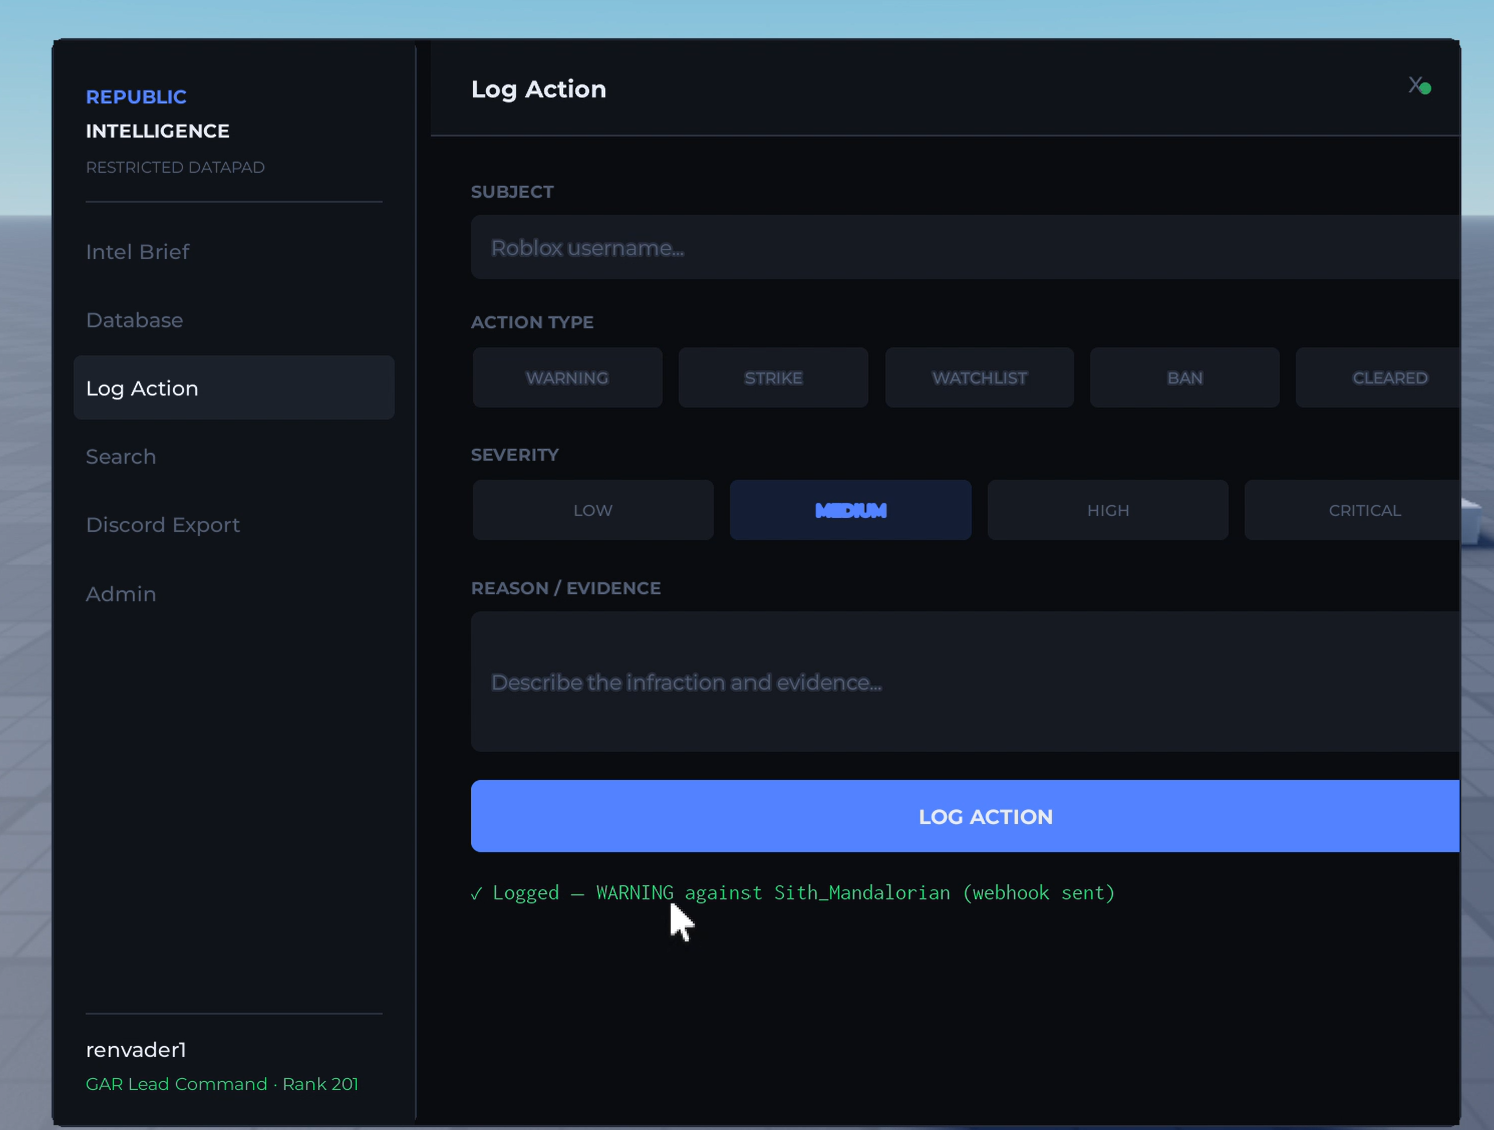Click the 'INTELLIGENCE' heading in the sidebar
Viewport: 1494px width, 1130px height.
tap(158, 131)
